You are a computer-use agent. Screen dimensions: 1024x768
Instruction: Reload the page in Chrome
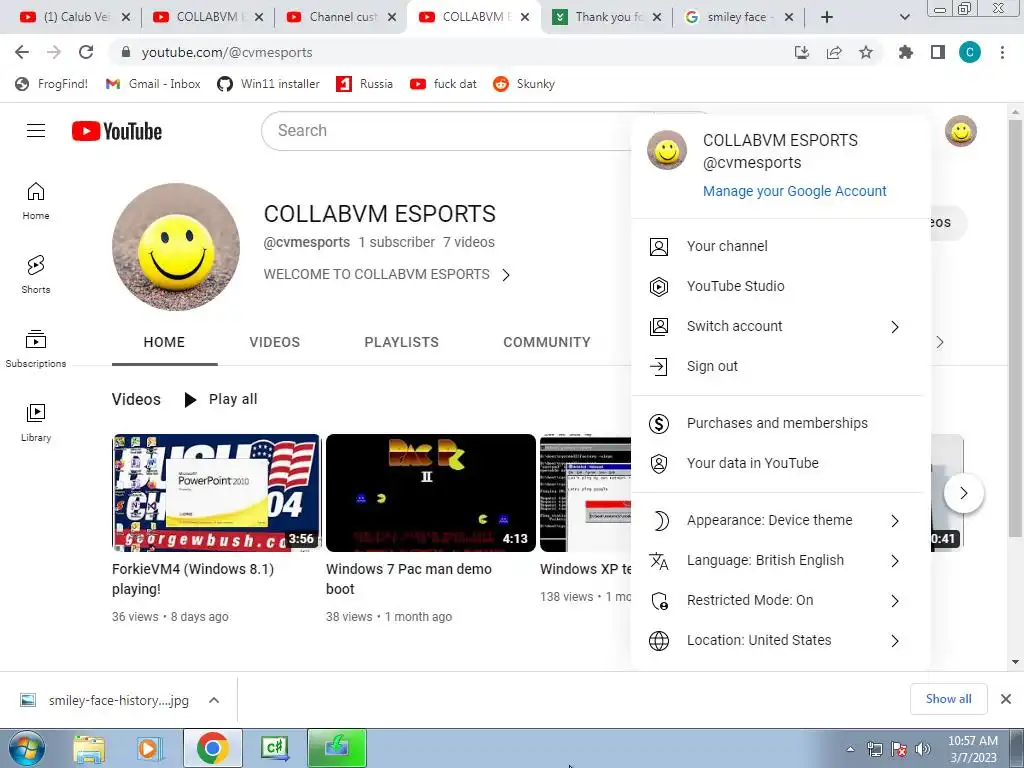(86, 52)
